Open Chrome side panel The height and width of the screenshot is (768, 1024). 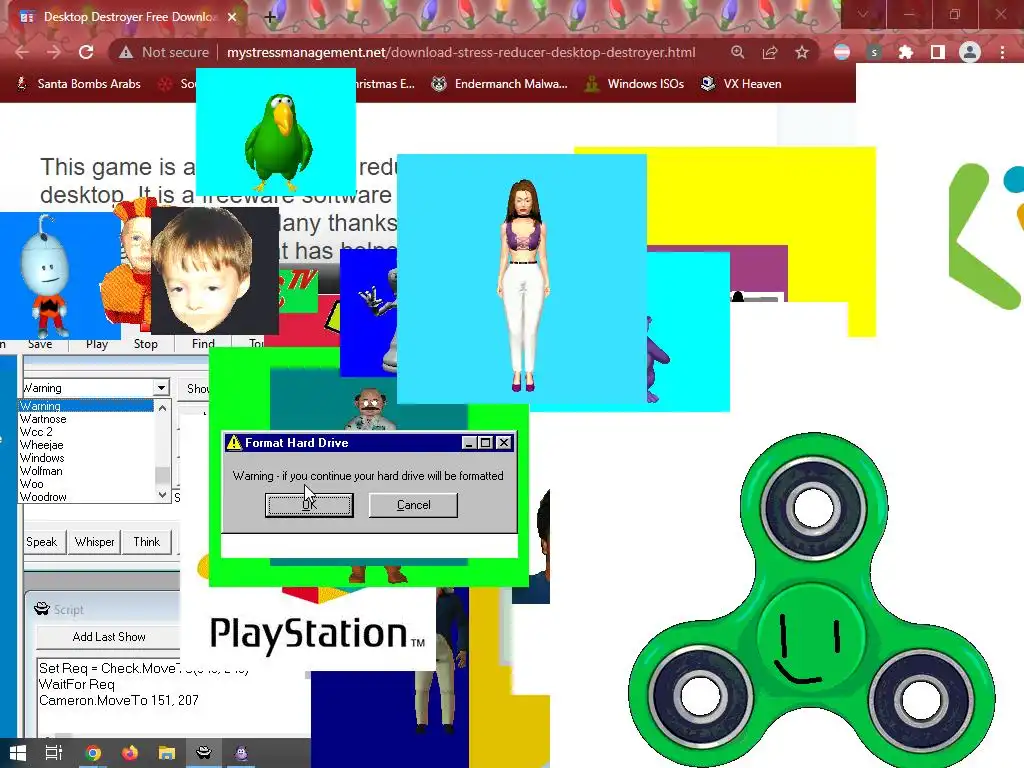click(x=938, y=52)
